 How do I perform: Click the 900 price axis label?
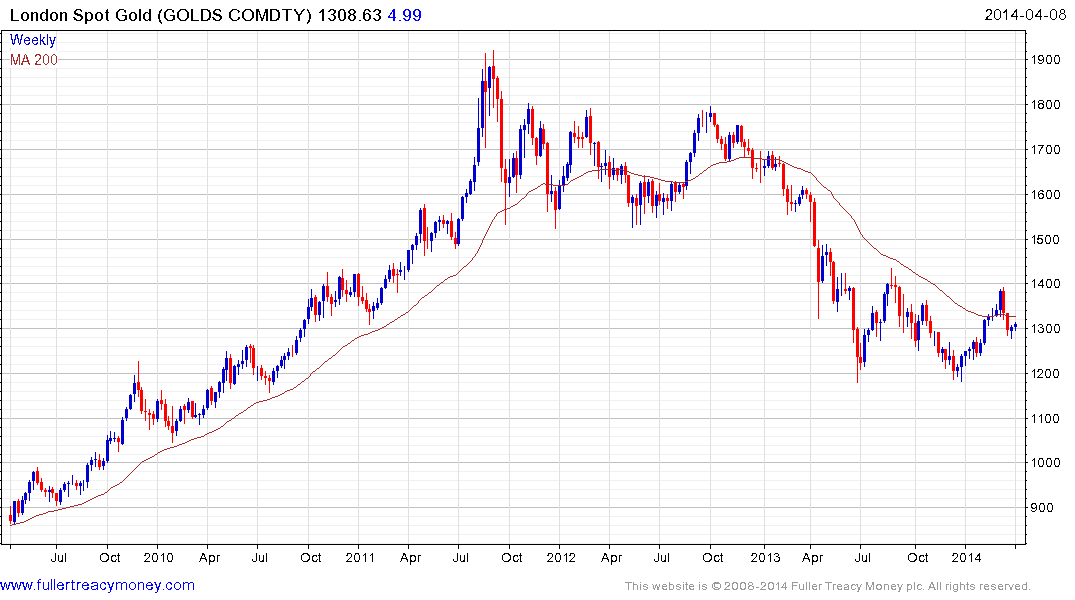click(x=1042, y=507)
